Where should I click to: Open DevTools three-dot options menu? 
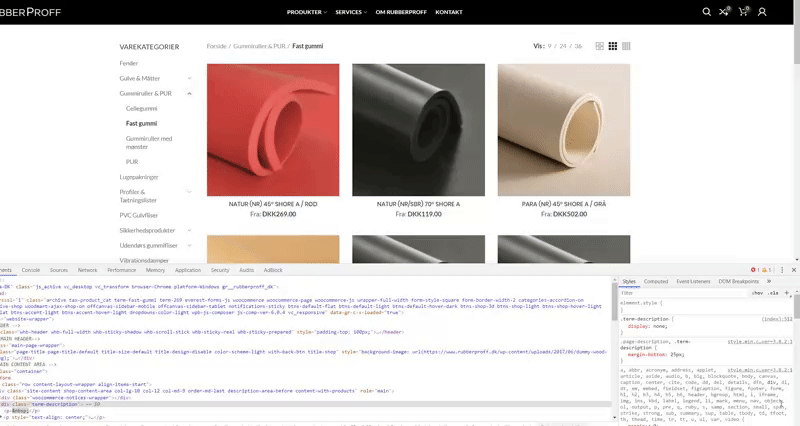[782, 270]
